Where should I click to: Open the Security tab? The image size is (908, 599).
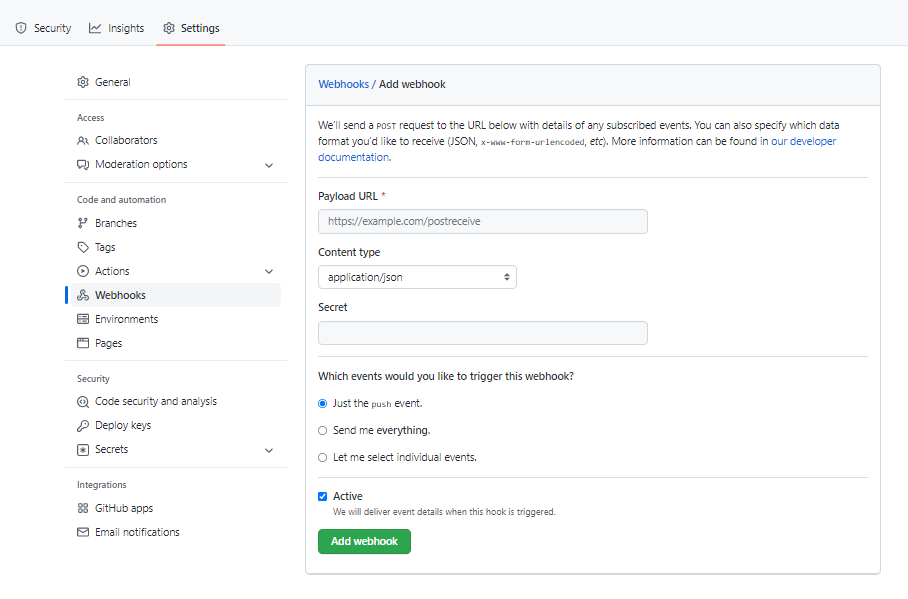43,28
